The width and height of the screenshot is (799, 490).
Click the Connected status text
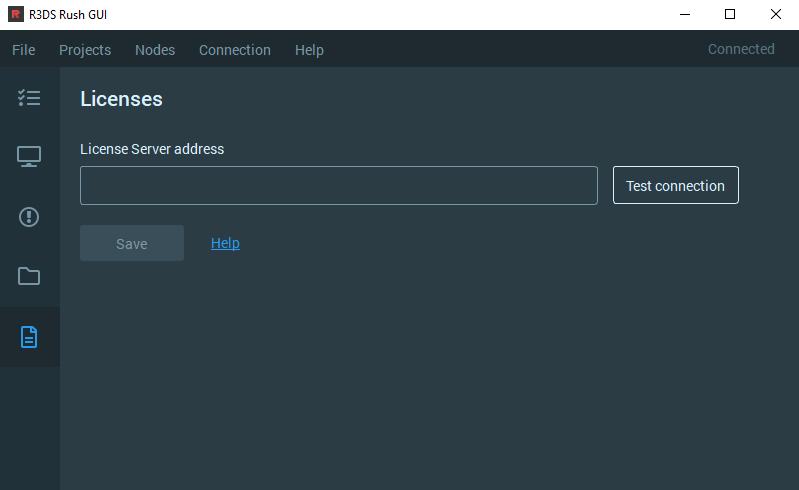coord(741,49)
